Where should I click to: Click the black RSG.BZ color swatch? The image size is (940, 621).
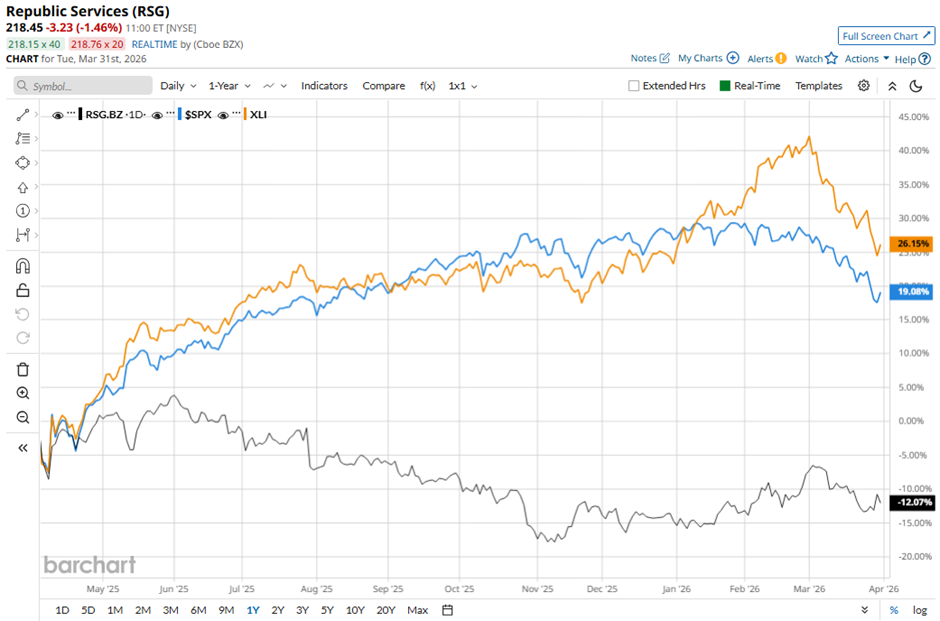pos(80,114)
